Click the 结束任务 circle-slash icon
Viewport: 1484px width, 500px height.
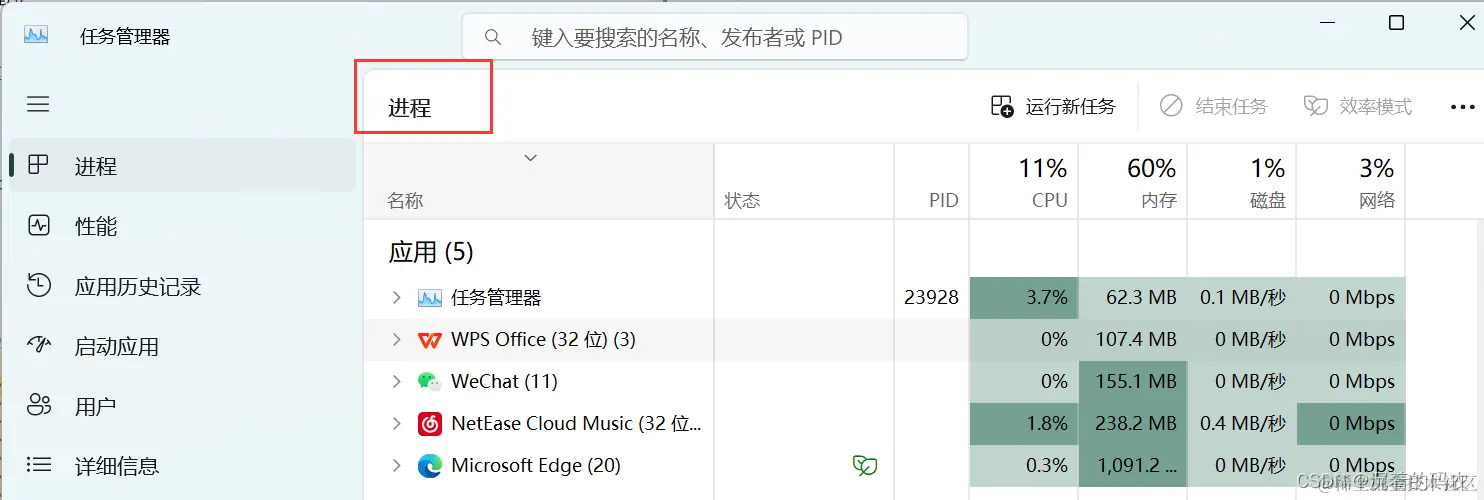(x=1171, y=106)
